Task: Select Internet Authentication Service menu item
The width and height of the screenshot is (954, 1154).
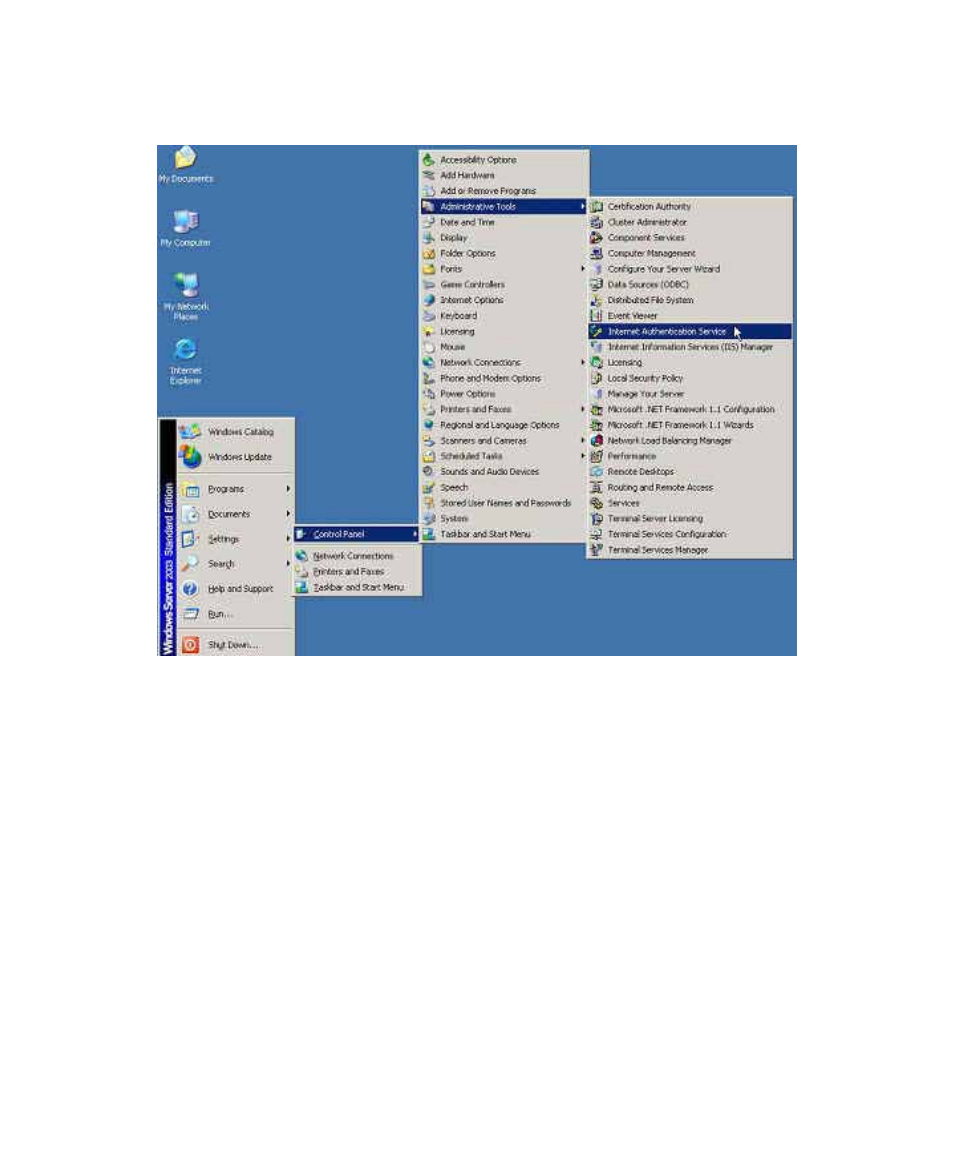Action: pyautogui.click(x=690, y=331)
